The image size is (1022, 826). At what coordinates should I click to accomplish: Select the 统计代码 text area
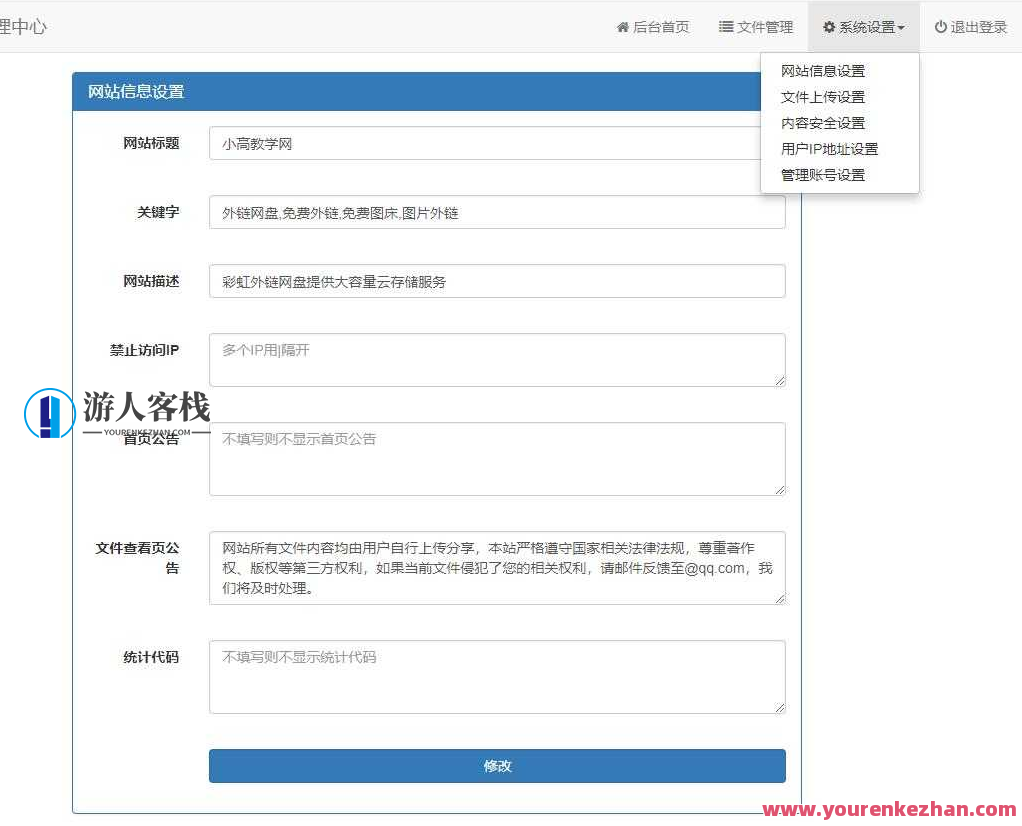click(x=497, y=676)
